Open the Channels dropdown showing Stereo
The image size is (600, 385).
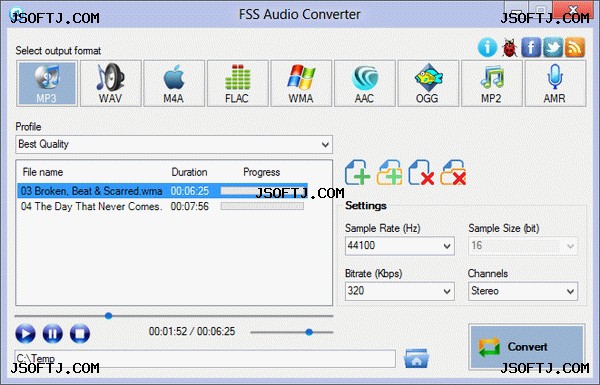[523, 291]
